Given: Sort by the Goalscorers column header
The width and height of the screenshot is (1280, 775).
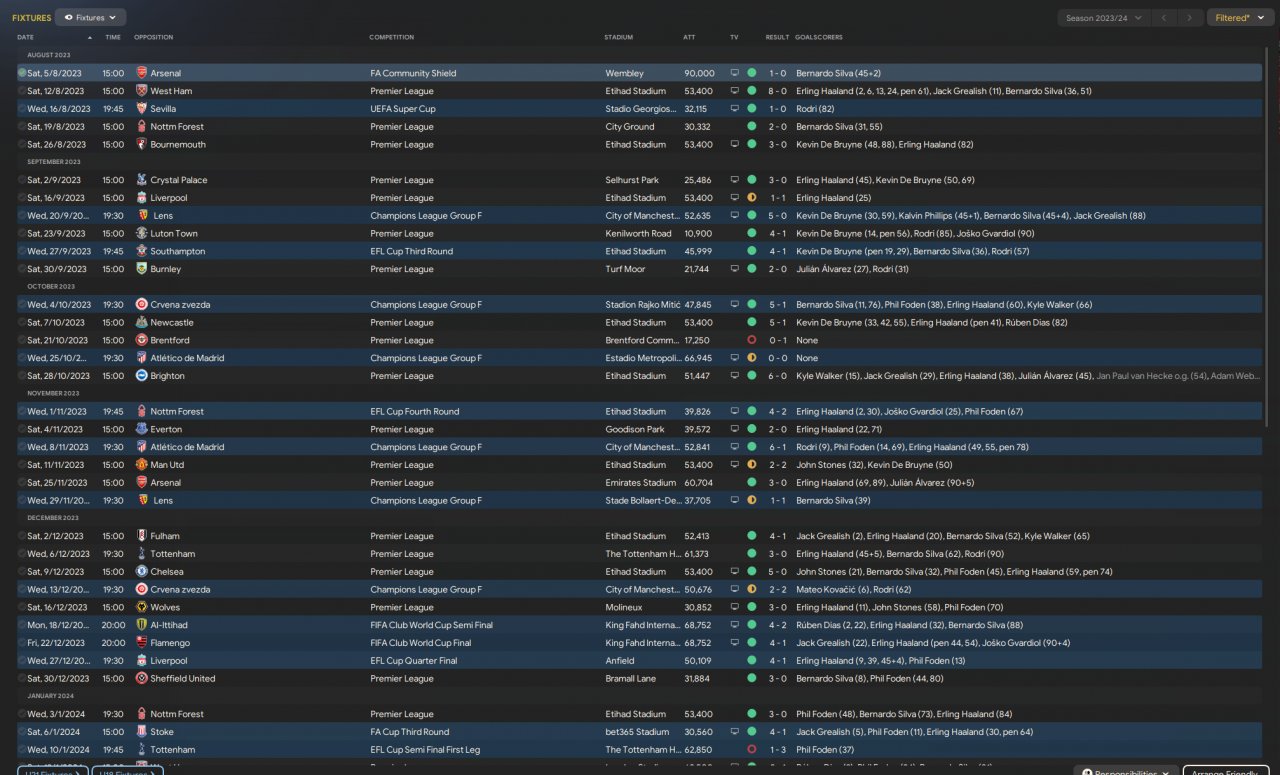Looking at the screenshot, I should pos(818,37).
